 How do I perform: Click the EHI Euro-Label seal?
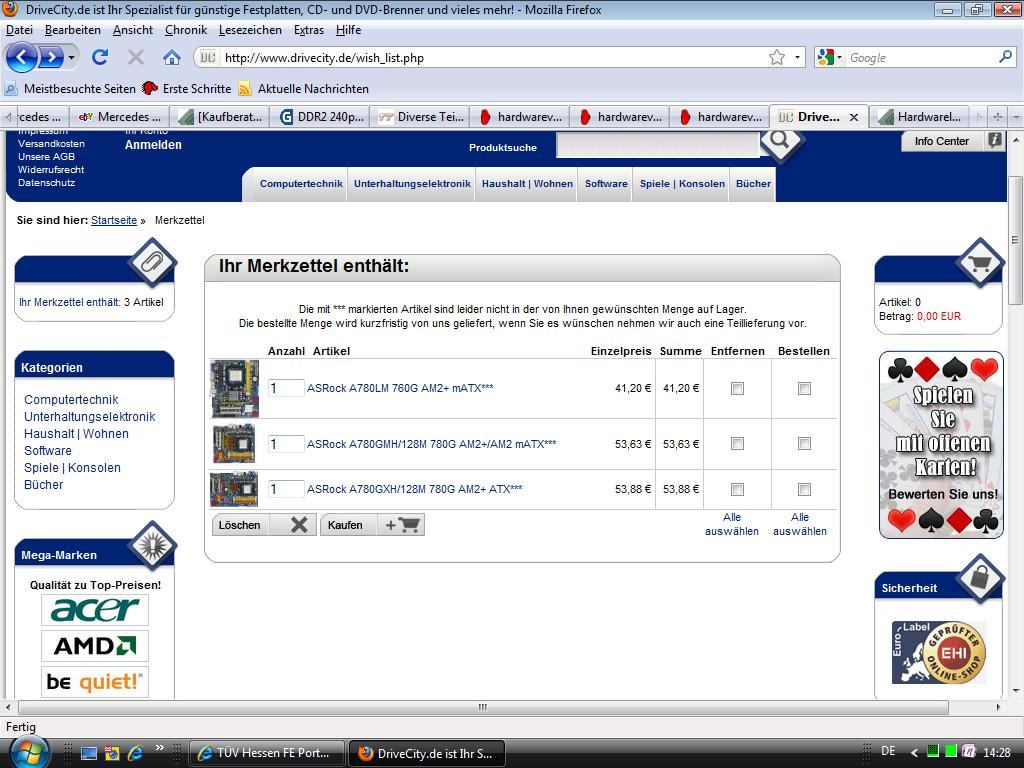point(939,652)
